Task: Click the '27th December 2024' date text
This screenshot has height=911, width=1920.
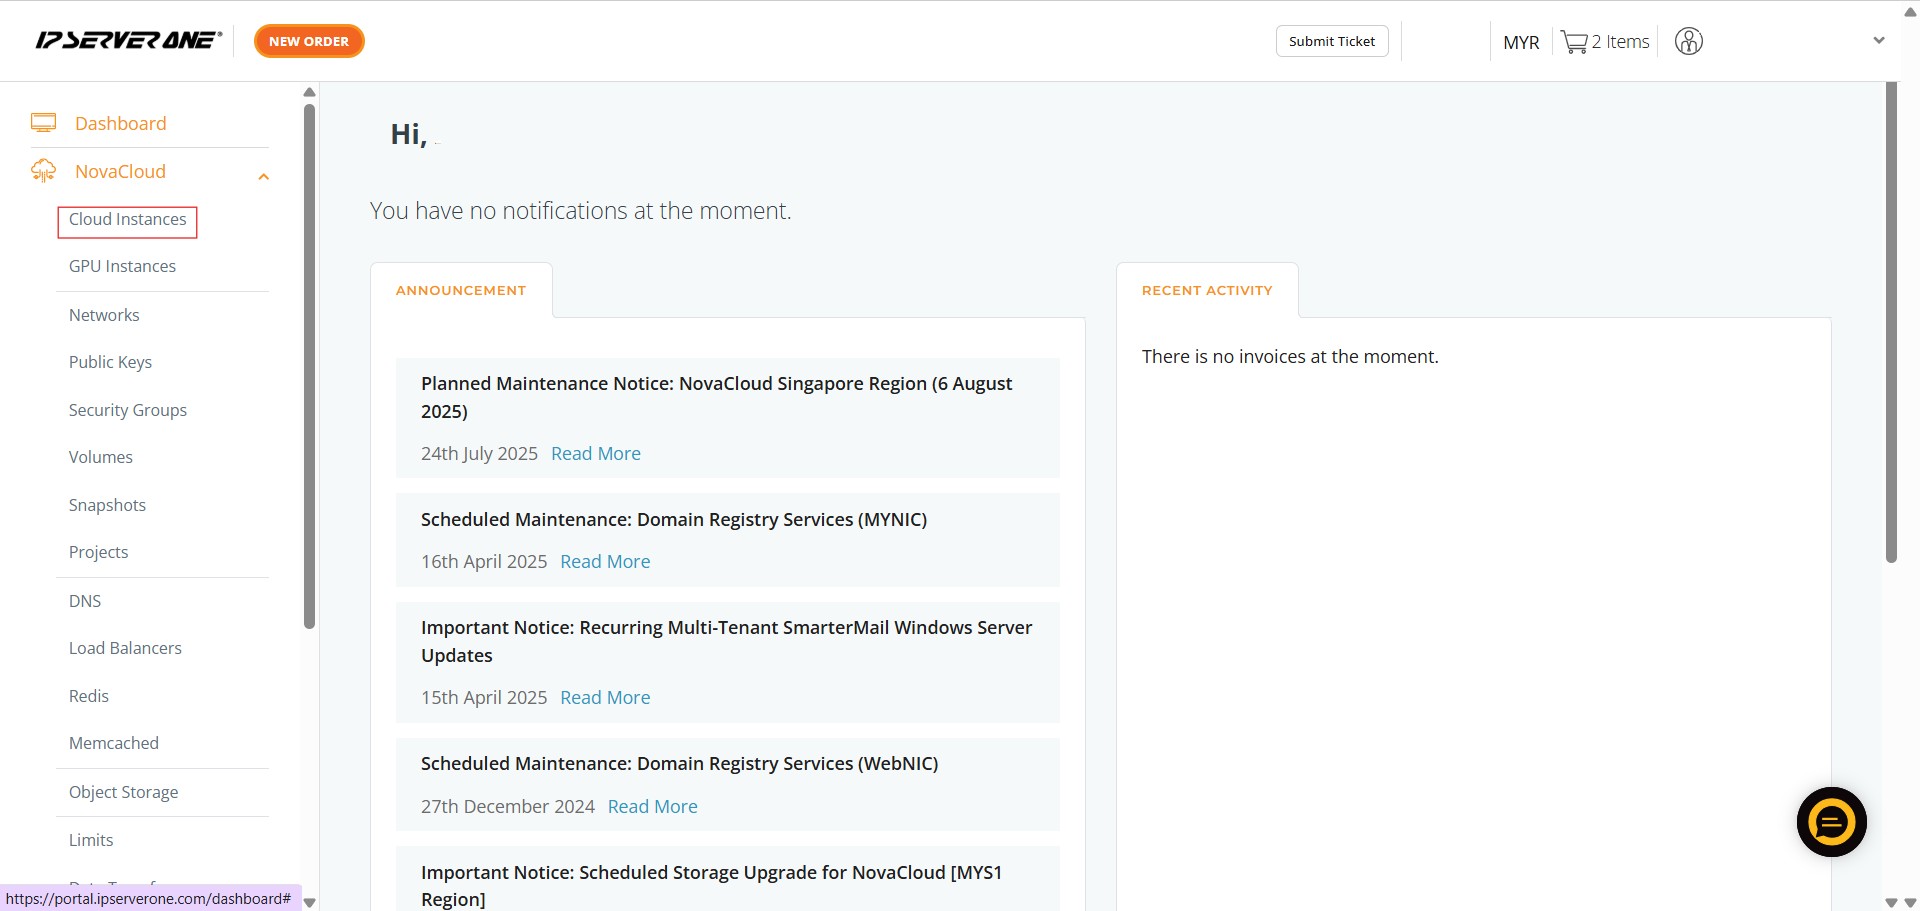Action: (508, 806)
